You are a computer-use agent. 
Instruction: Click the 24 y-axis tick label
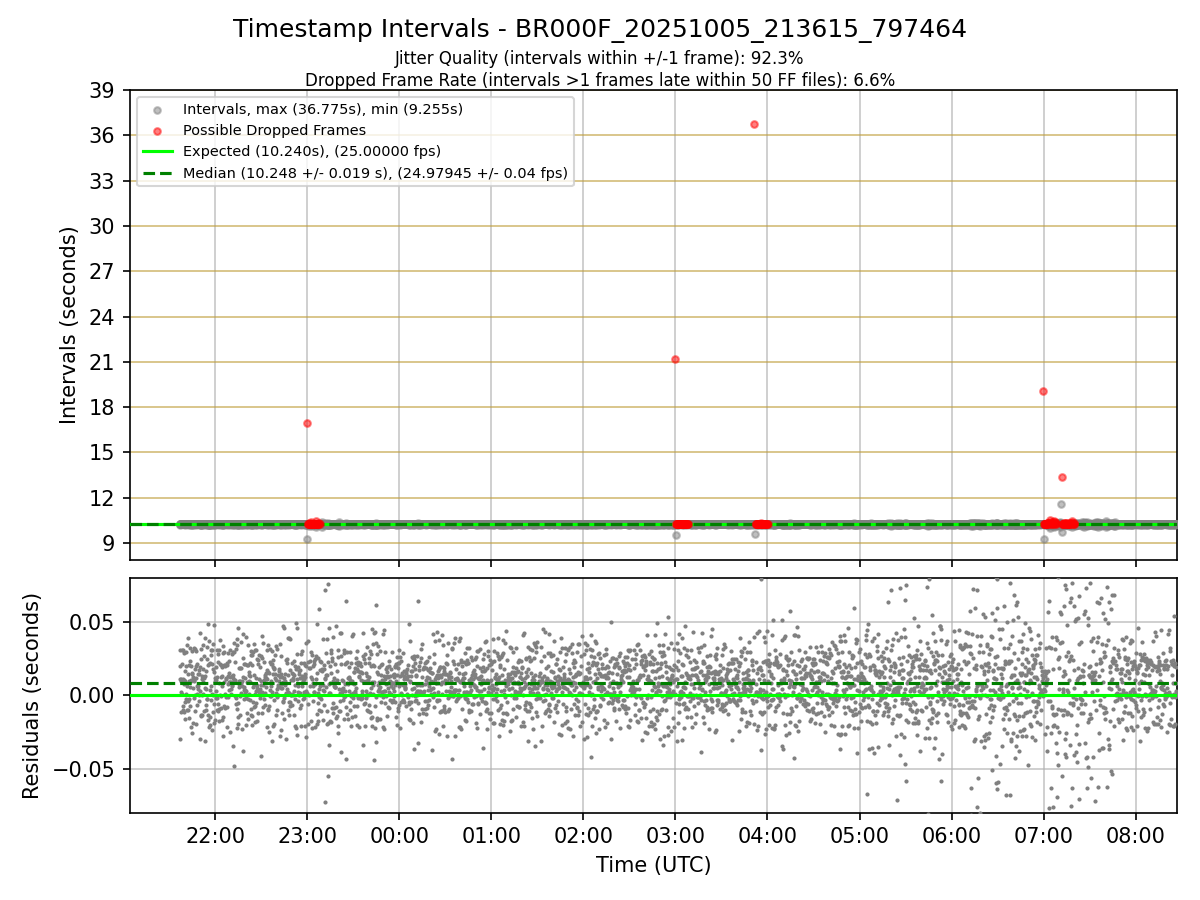click(102, 317)
